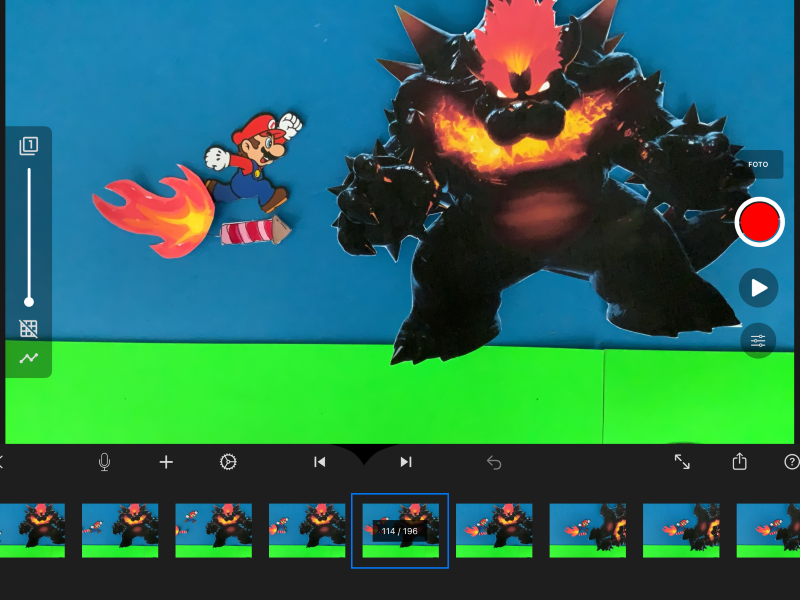Open the frame rate timer settings

click(x=227, y=462)
